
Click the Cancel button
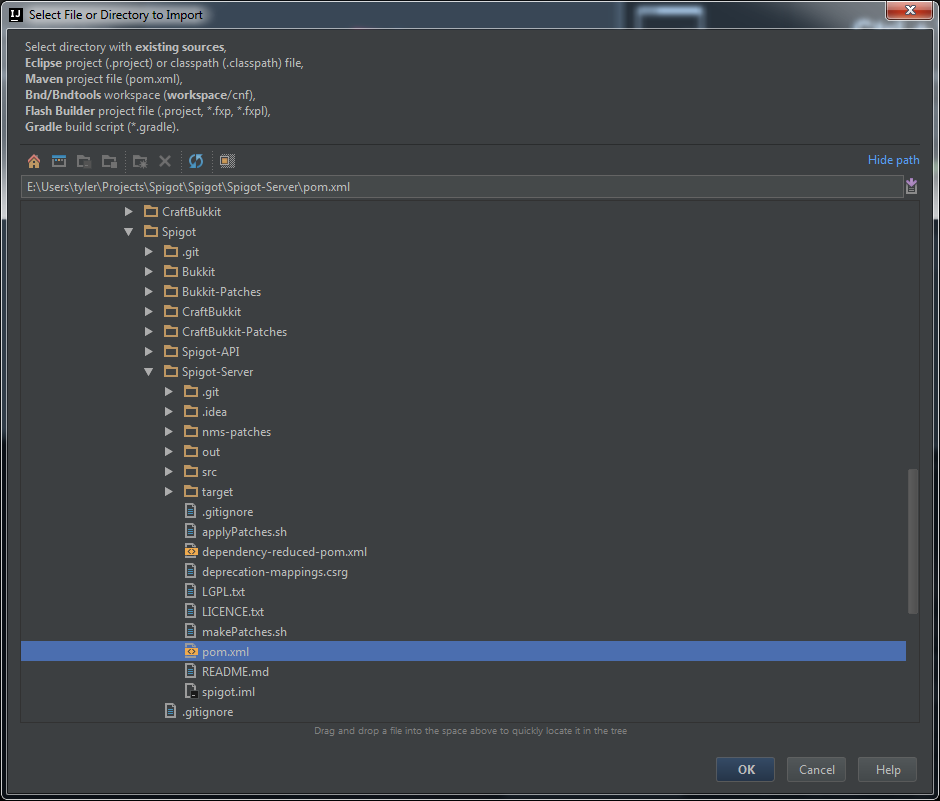(x=816, y=769)
